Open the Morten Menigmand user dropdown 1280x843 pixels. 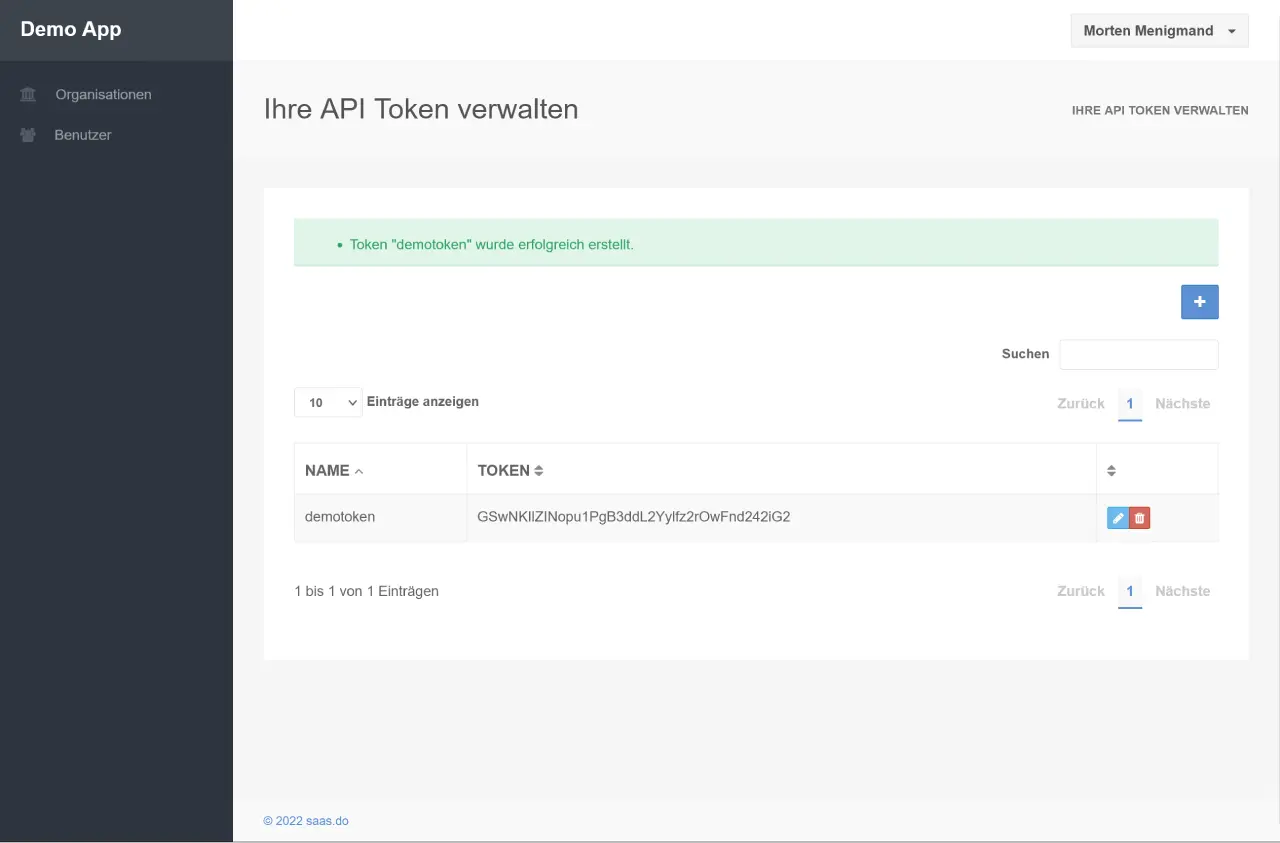(1159, 31)
